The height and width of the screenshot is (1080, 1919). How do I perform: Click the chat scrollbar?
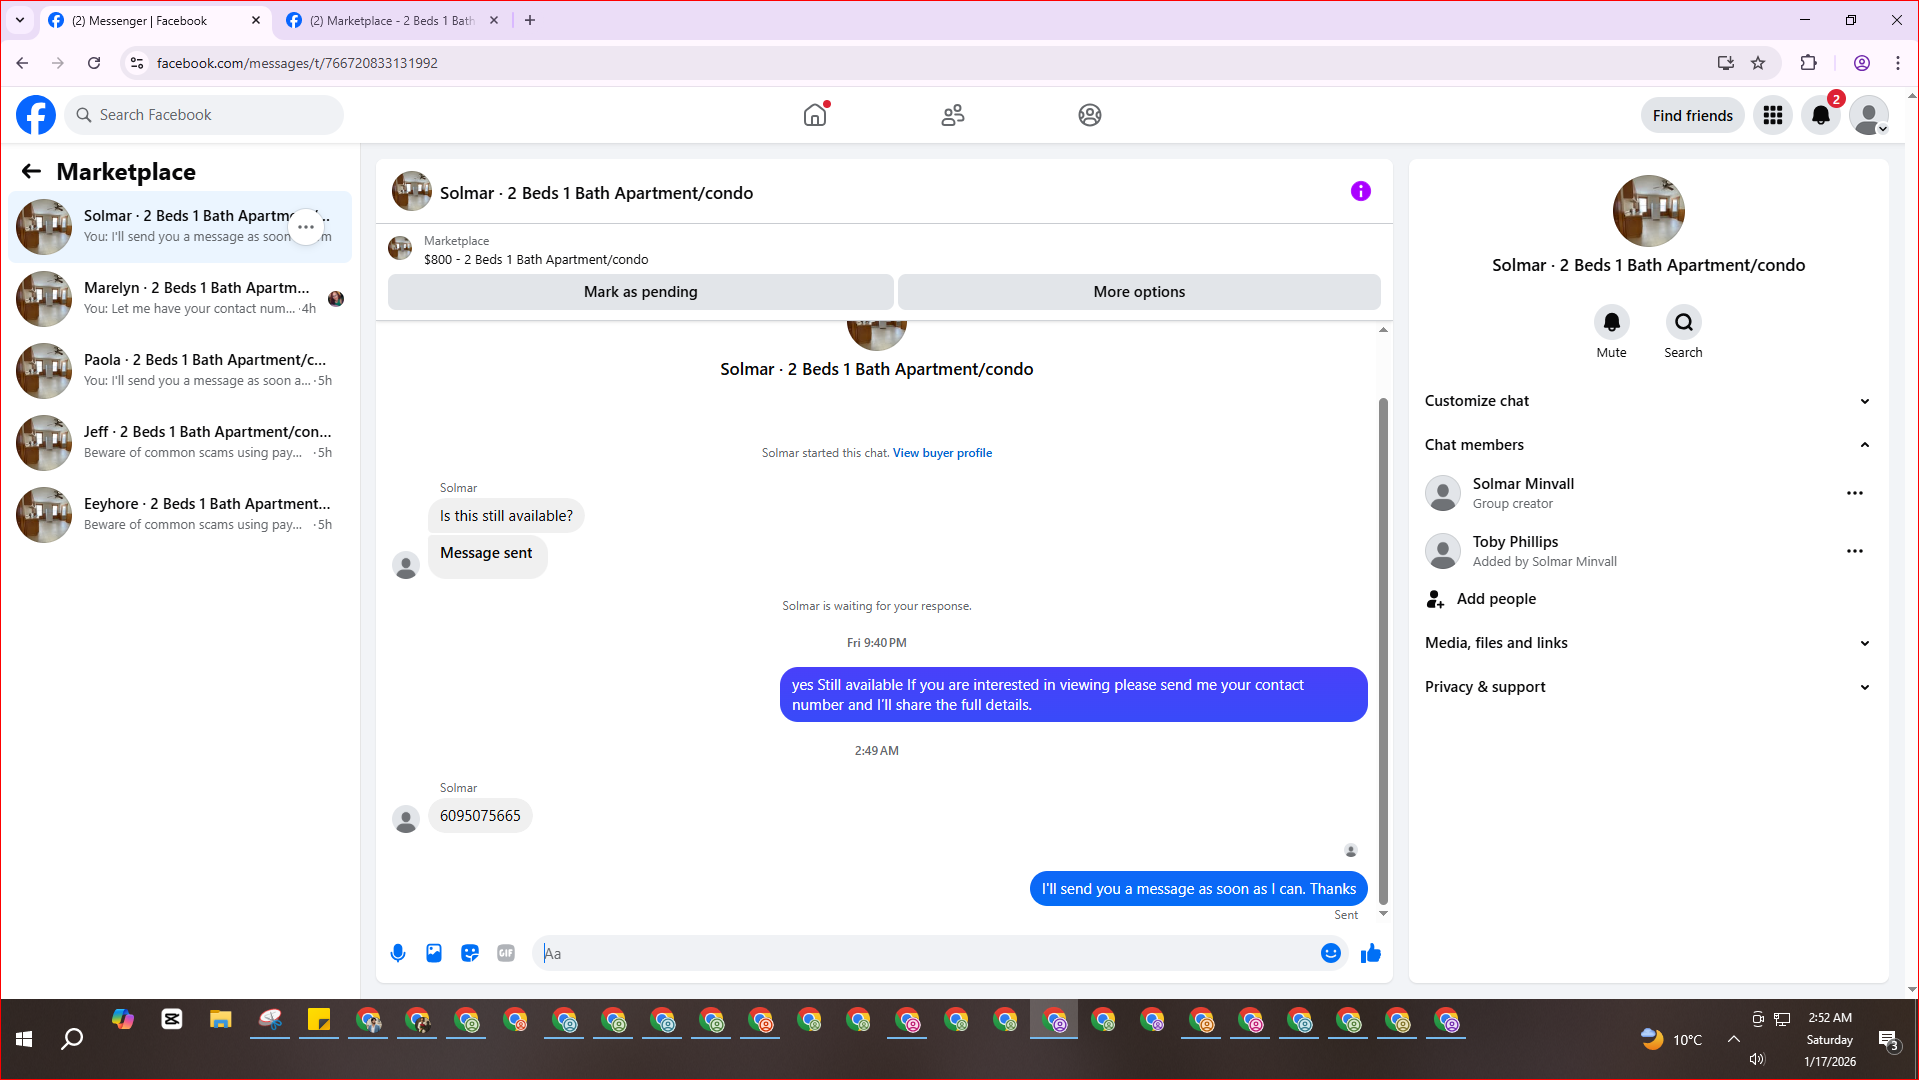tap(1383, 650)
